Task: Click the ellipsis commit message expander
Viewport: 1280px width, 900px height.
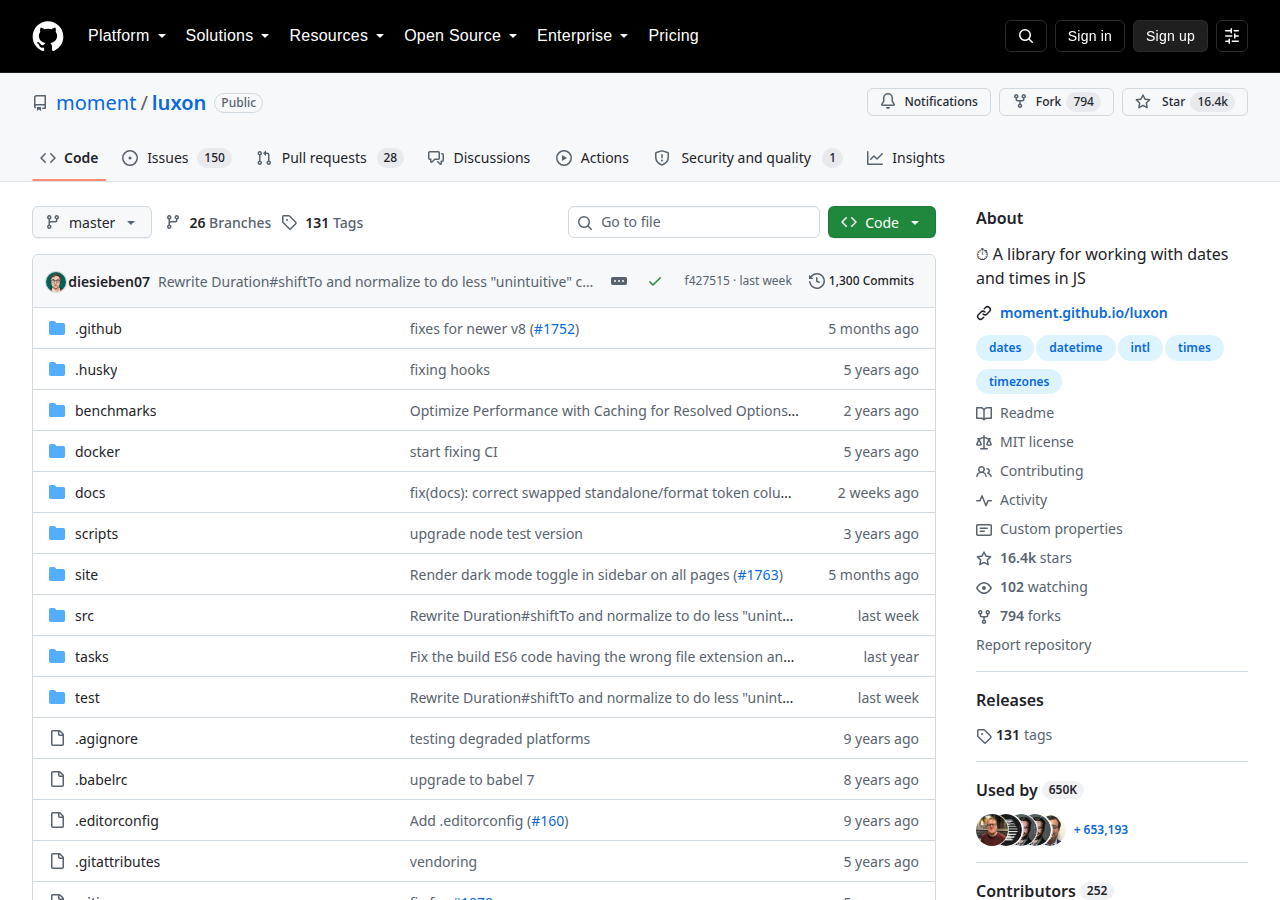Action: [x=619, y=281]
